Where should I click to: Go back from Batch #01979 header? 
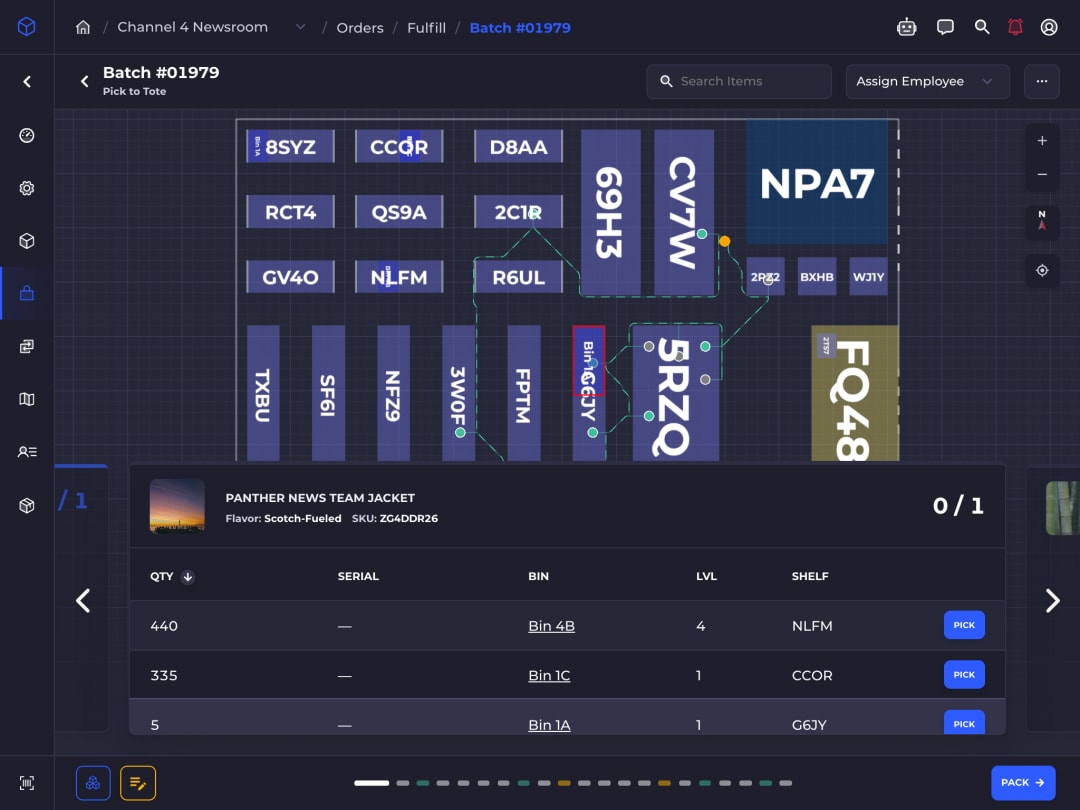click(84, 81)
